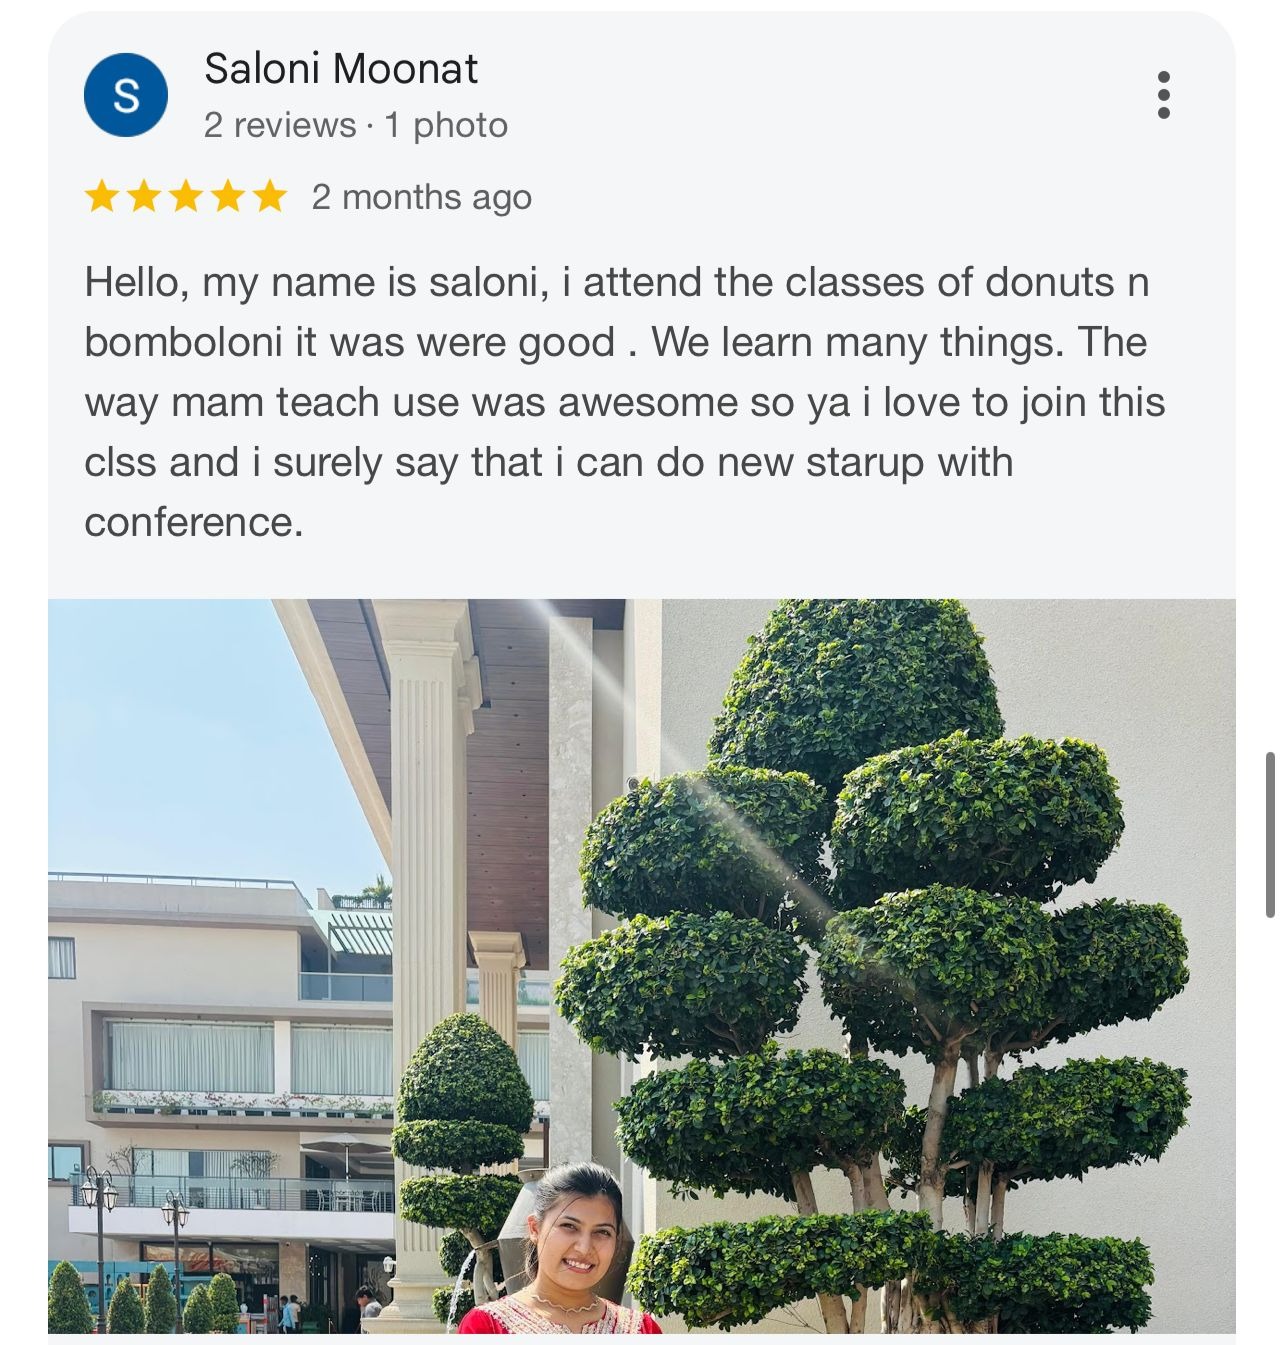Open the three-dot more options menu

(1163, 95)
